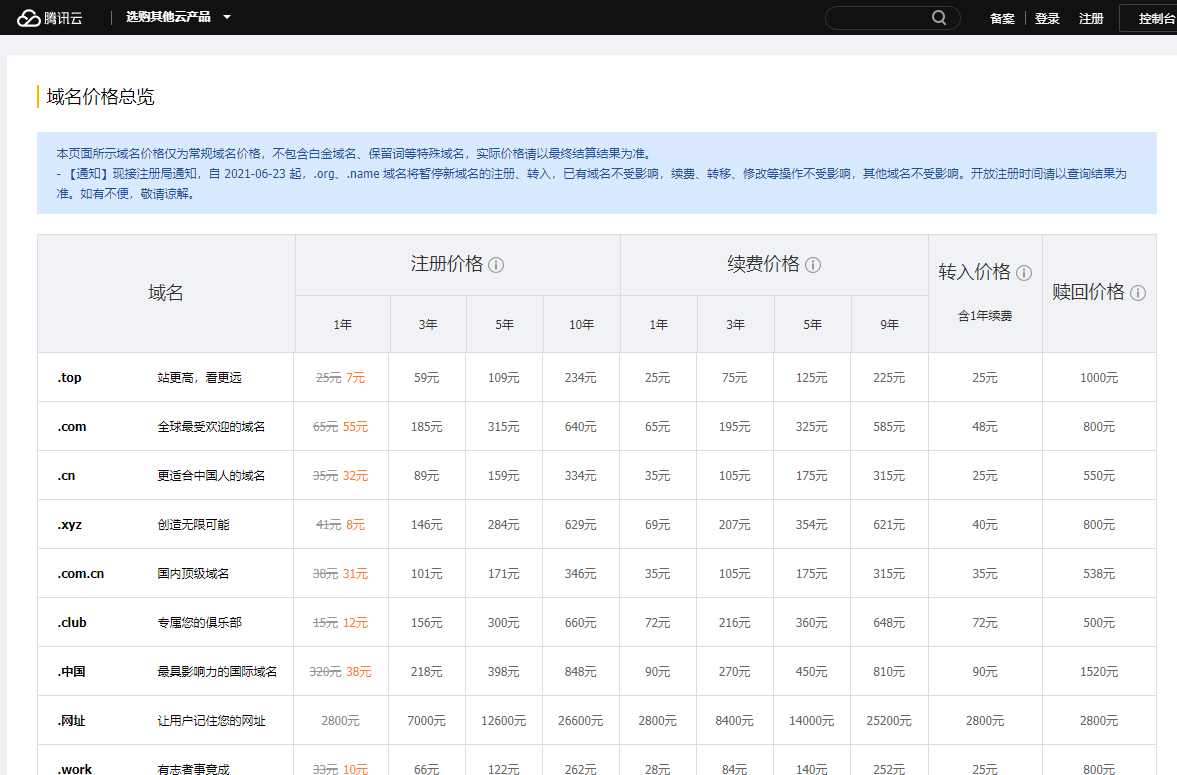This screenshot has width=1177, height=775.
Task: Click info icon next to 续费价格
Action: point(813,265)
